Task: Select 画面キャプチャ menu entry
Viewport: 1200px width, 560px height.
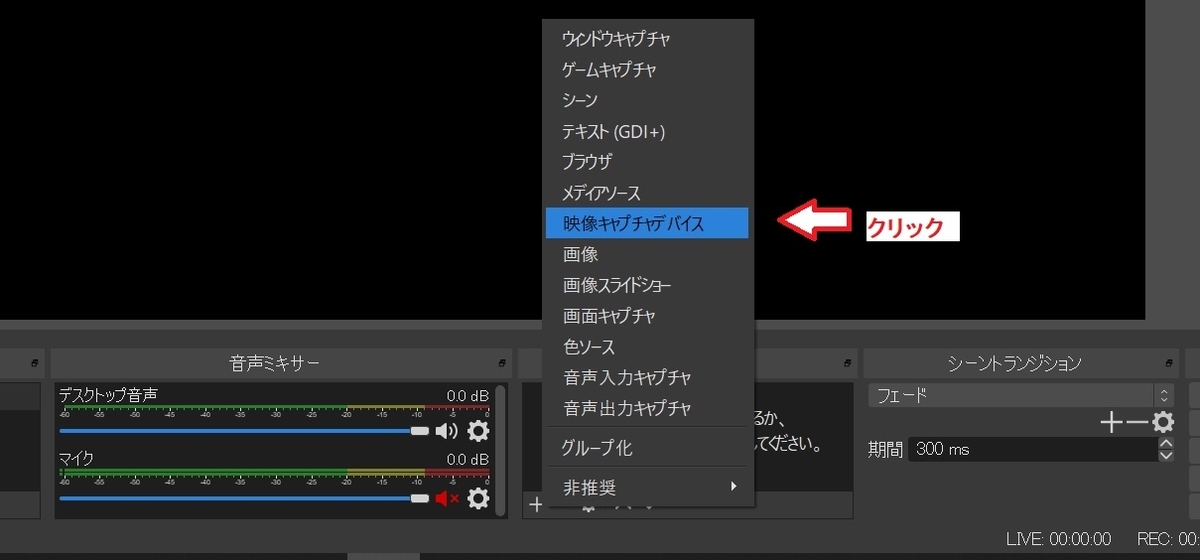Action: (x=648, y=316)
